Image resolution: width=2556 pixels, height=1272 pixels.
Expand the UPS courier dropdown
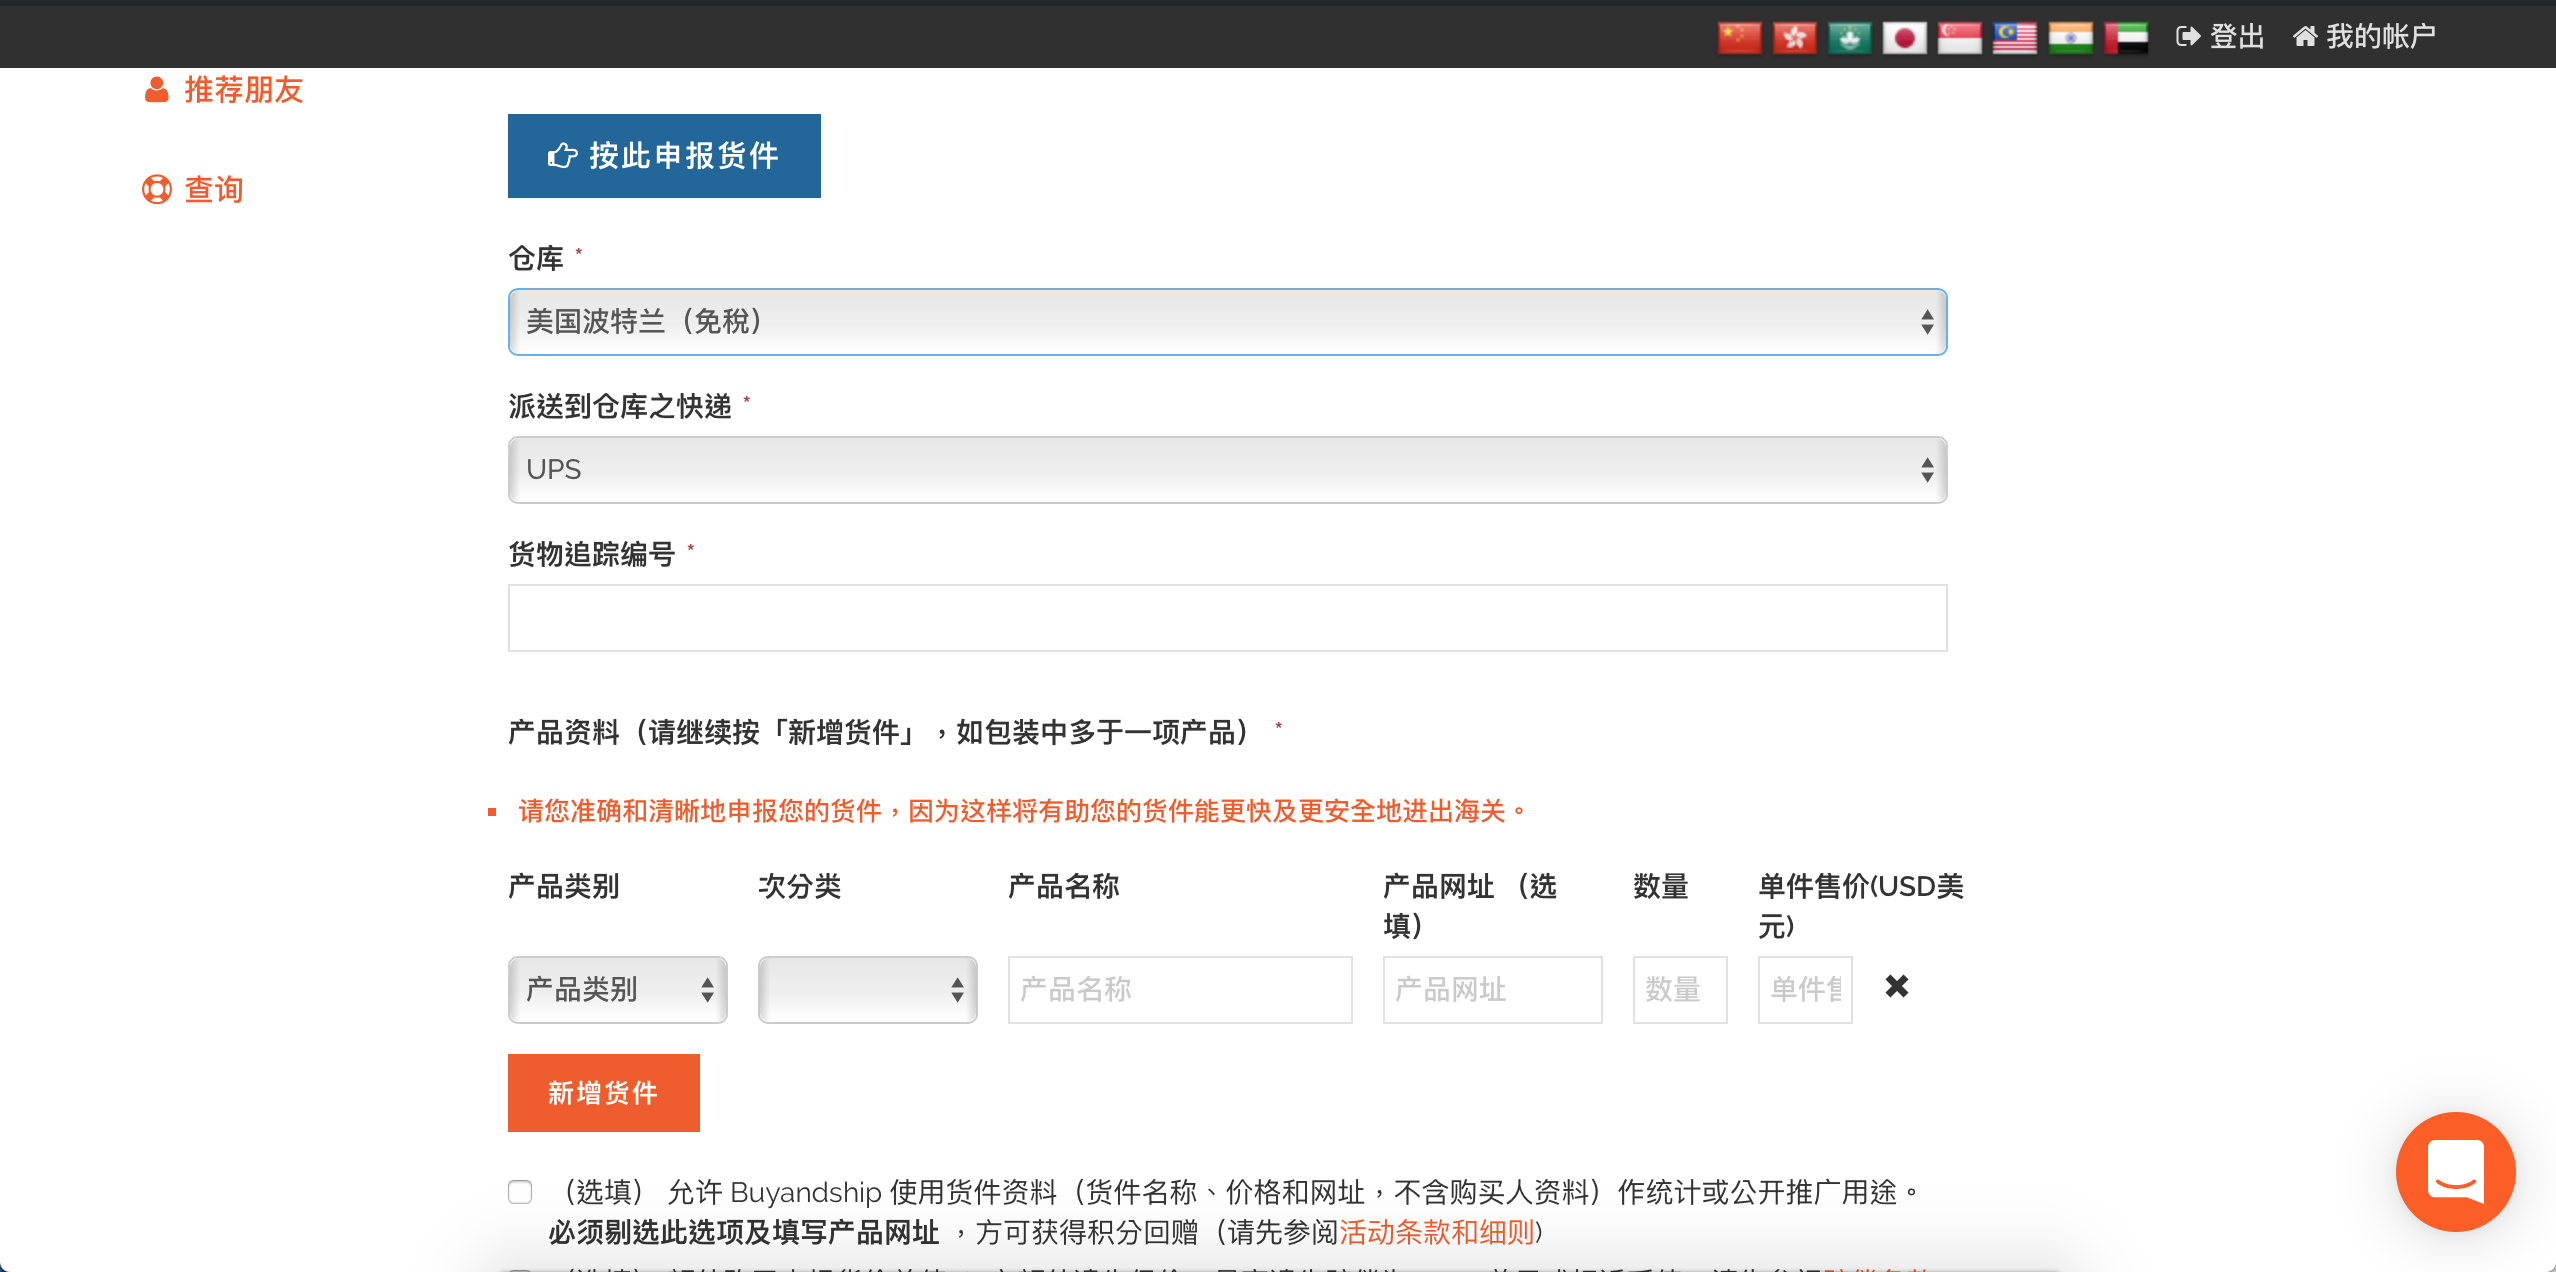click(x=1227, y=470)
